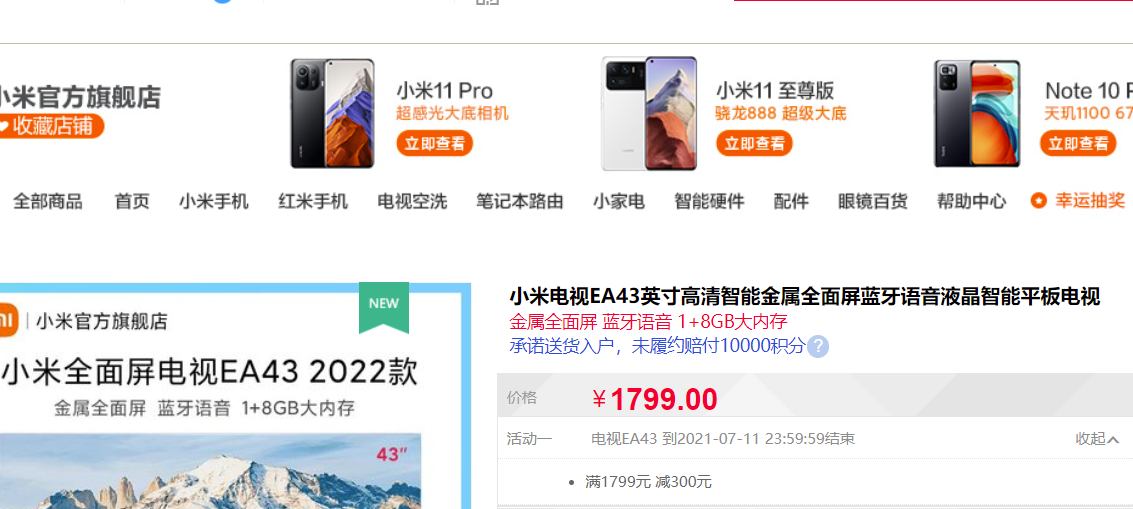Click 立即查看 under Note 10 Pro

tap(1078, 143)
